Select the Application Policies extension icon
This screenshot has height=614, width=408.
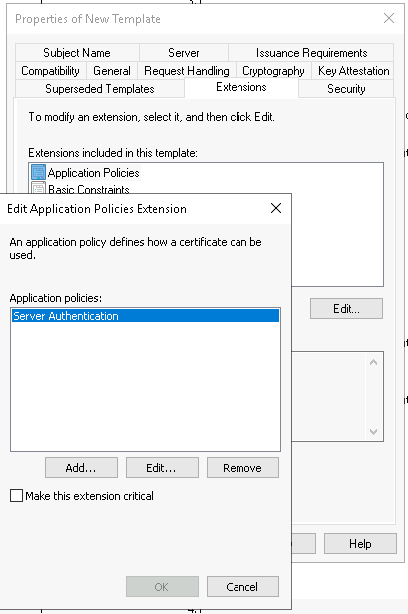(38, 172)
